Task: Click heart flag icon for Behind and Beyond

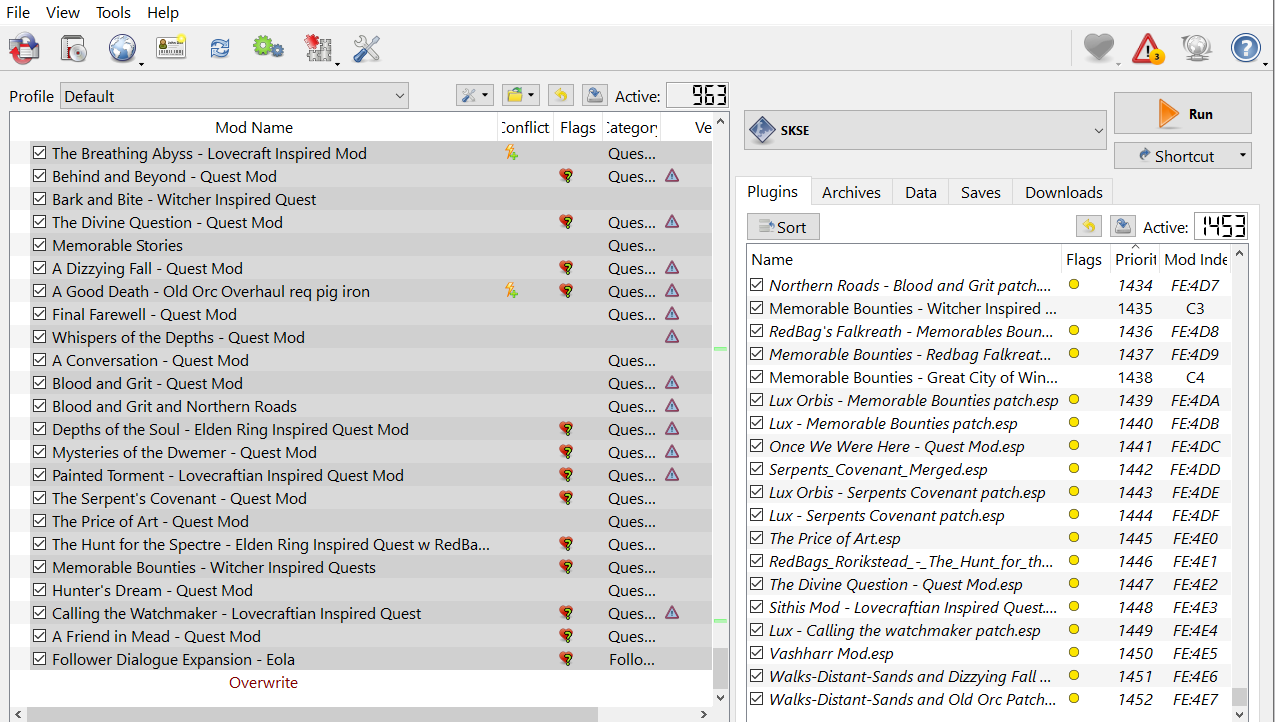Action: (x=566, y=176)
